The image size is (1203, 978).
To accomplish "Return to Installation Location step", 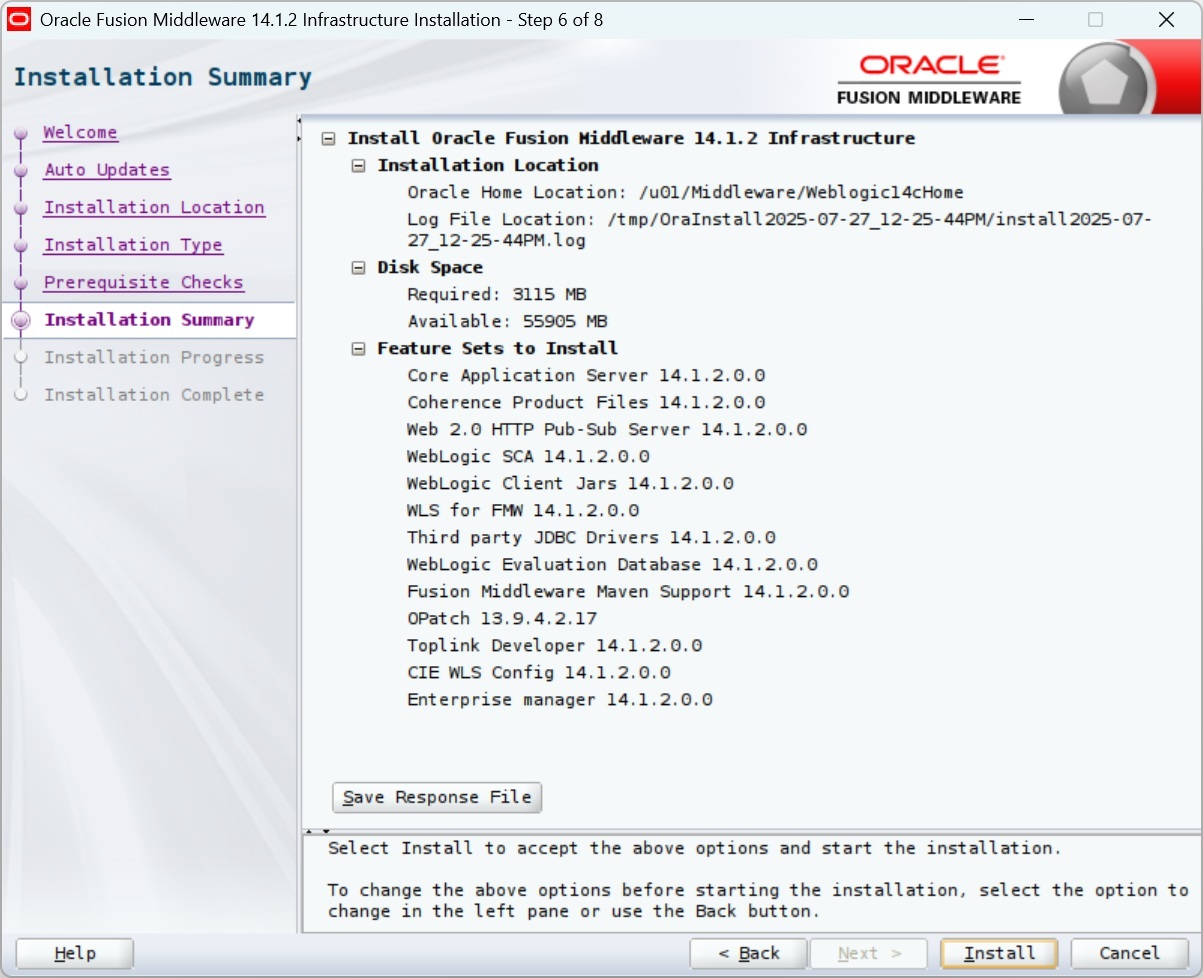I will [x=154, y=208].
